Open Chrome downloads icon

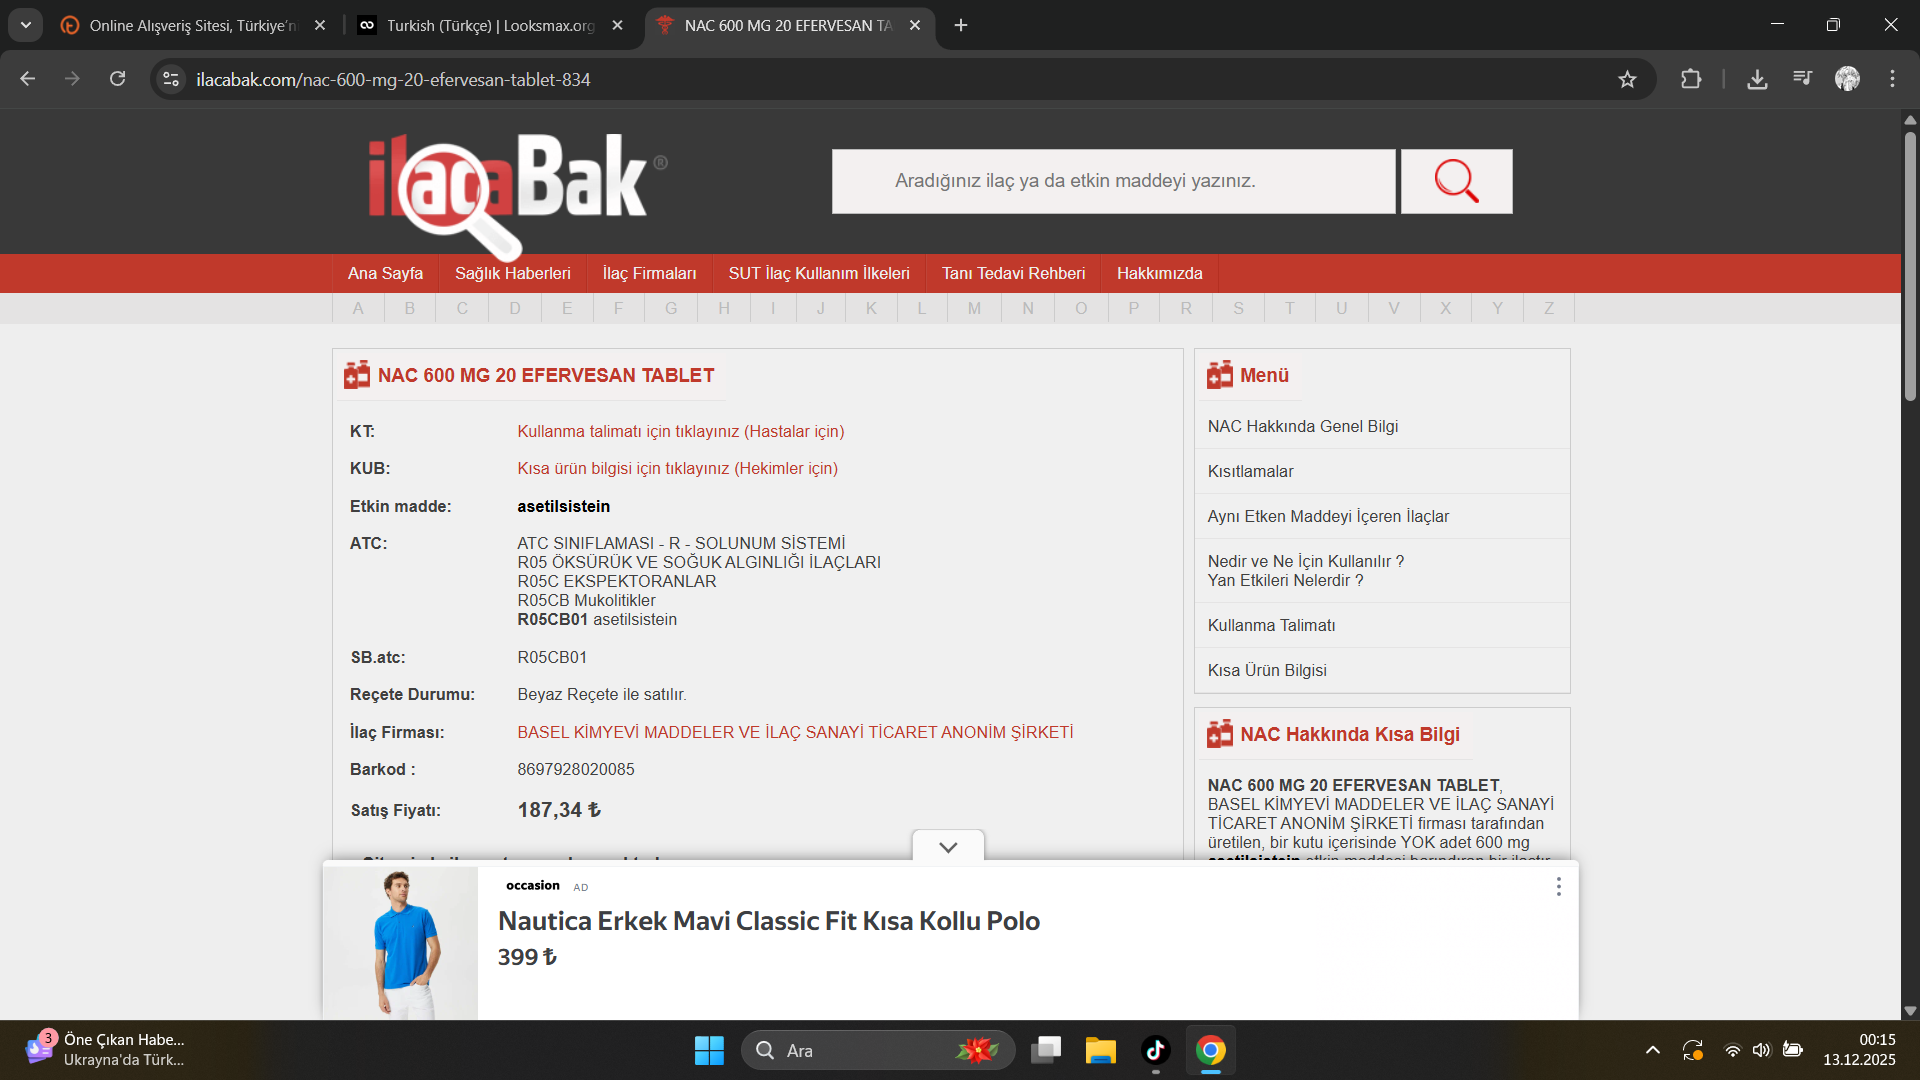[1756, 79]
